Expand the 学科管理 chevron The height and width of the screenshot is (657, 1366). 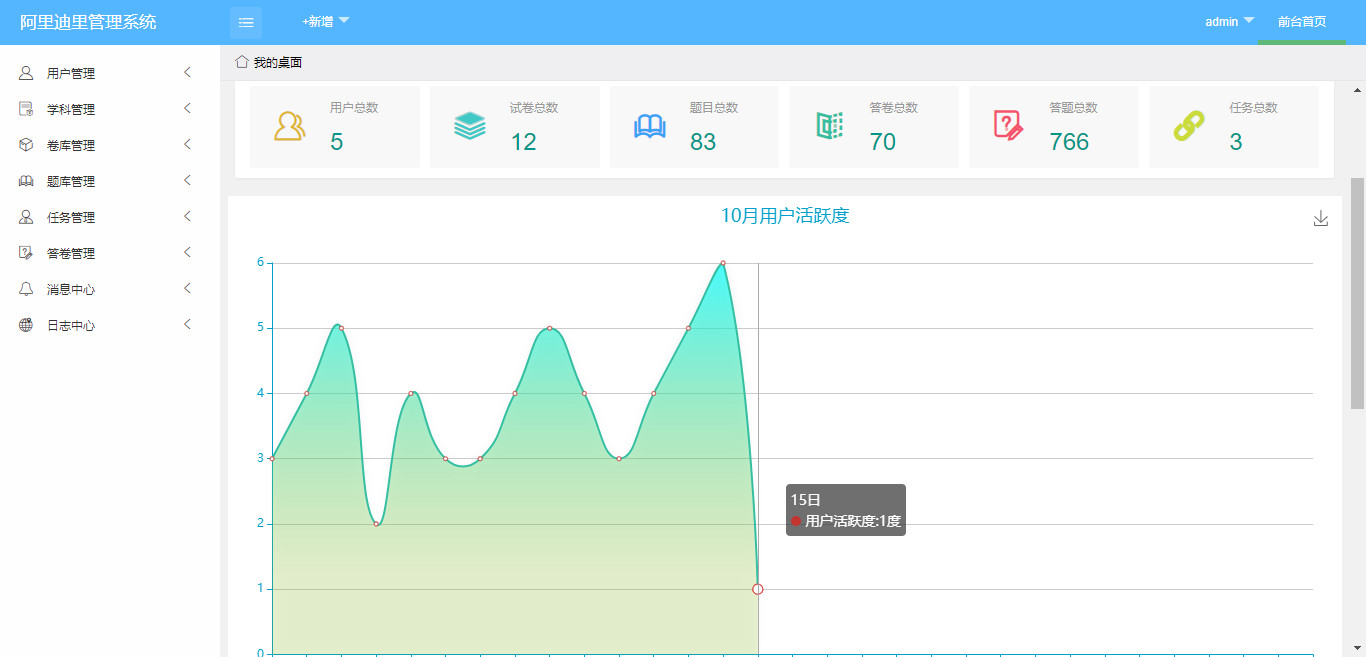[187, 109]
